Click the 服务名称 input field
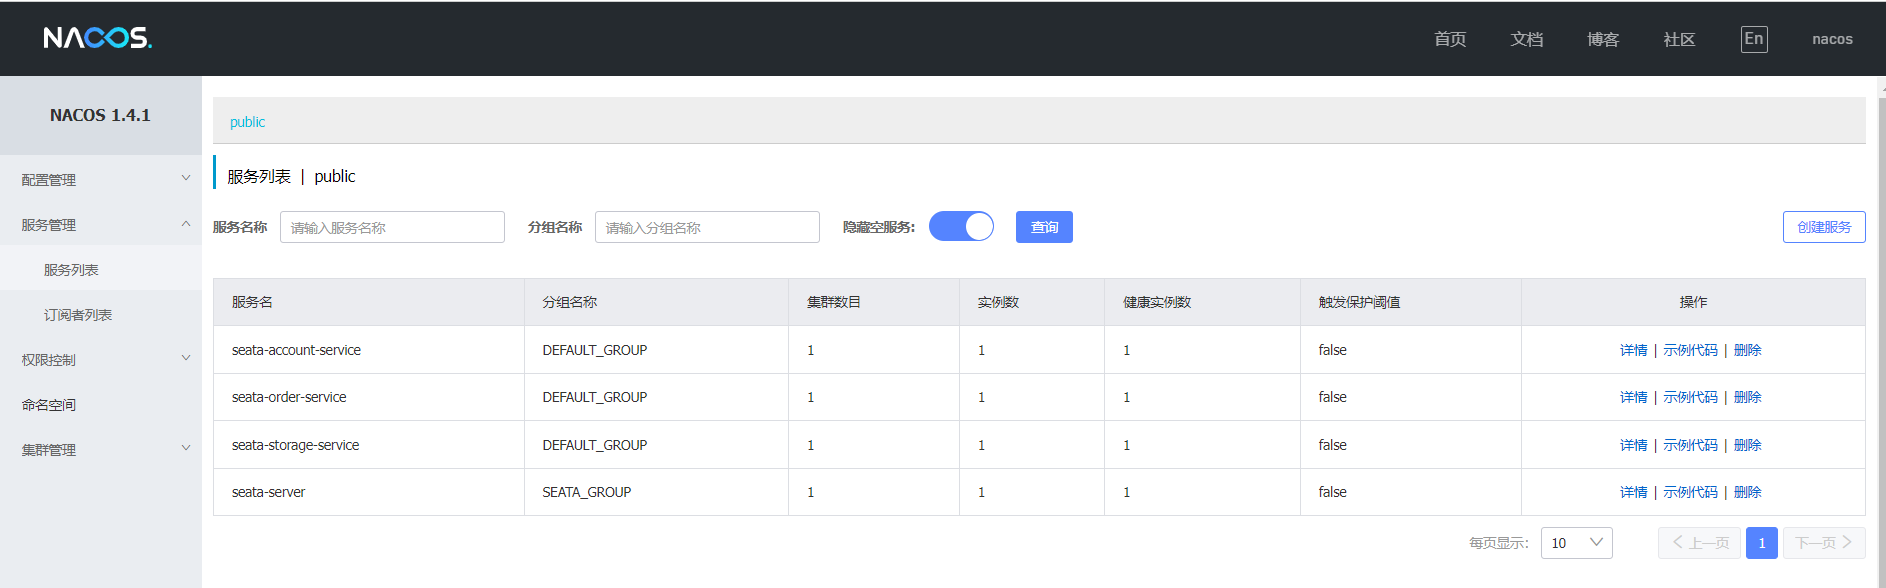 click(x=392, y=227)
